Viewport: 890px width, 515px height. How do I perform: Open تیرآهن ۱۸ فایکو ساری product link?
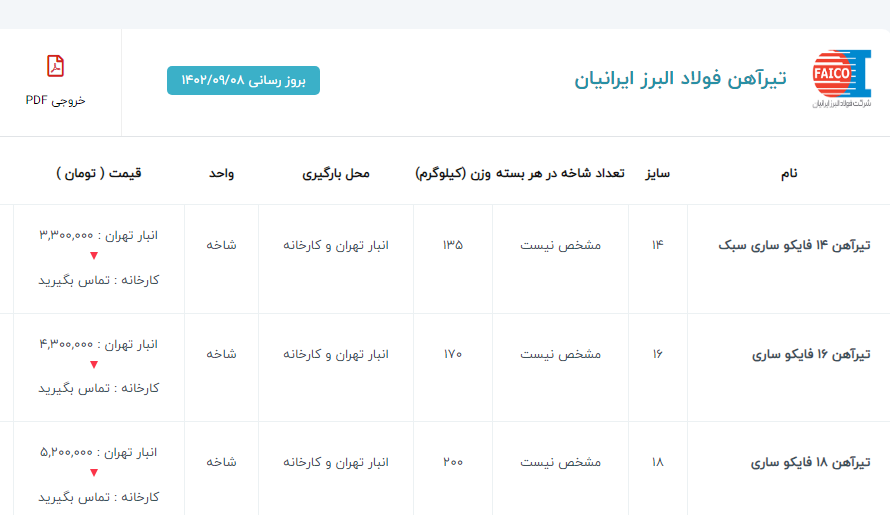pyautogui.click(x=810, y=463)
